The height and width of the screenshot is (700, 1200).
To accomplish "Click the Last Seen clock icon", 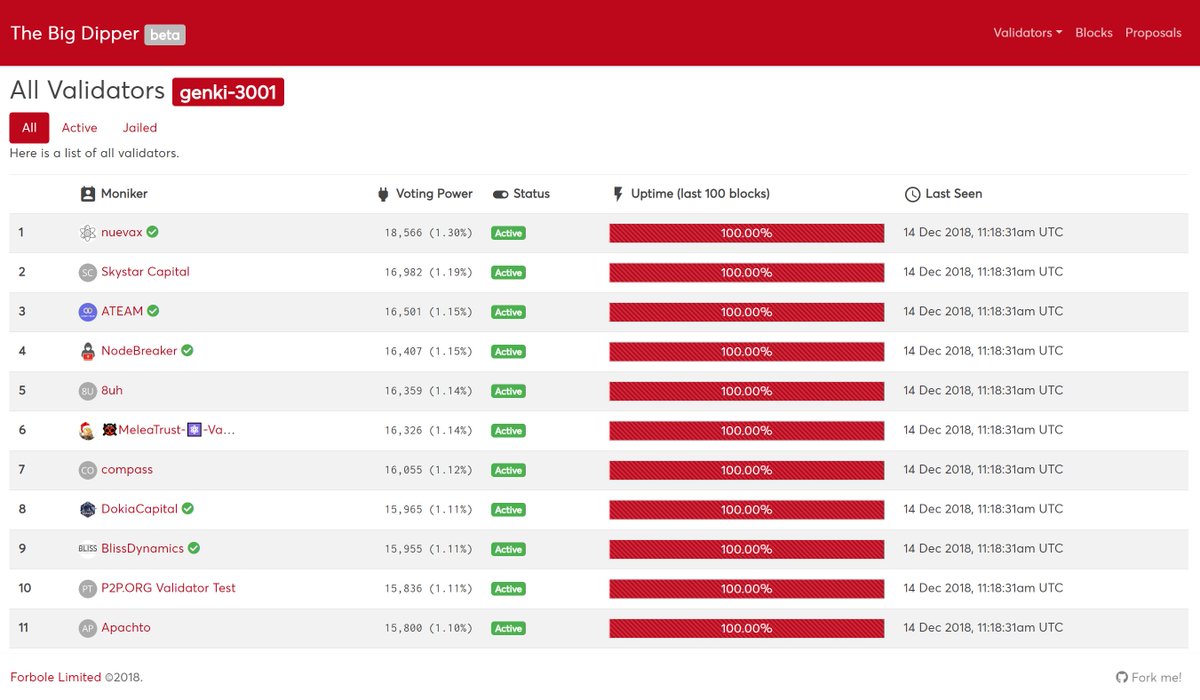I will point(912,194).
